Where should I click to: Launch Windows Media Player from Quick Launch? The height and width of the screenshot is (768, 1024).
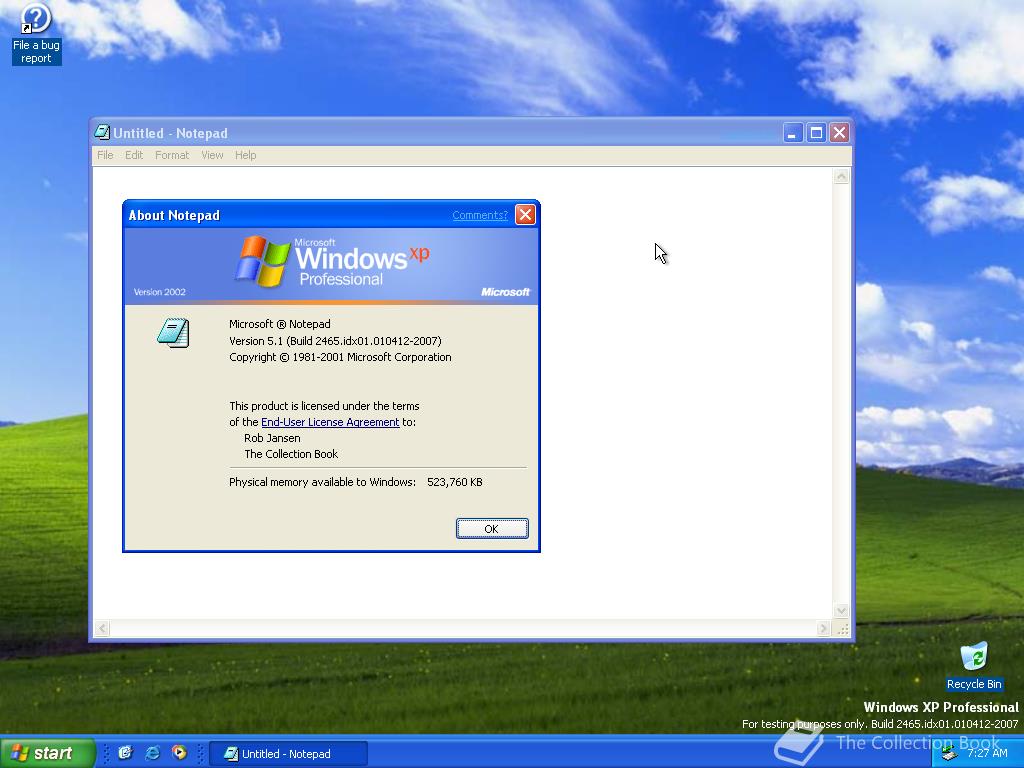coord(179,753)
